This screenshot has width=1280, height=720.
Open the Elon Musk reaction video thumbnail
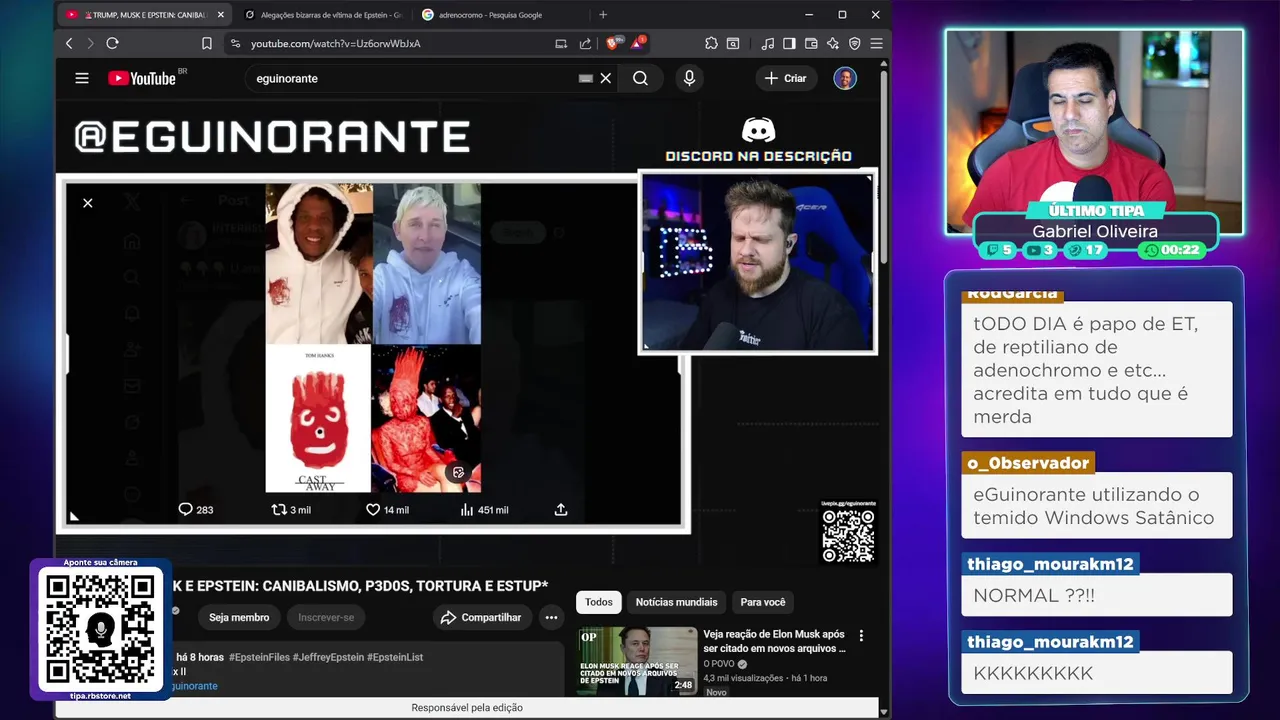(x=637, y=661)
